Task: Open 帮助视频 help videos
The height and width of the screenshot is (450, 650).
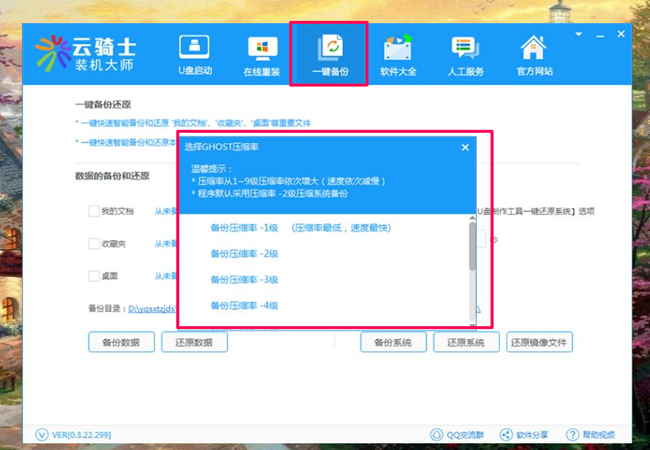Action: [x=591, y=435]
